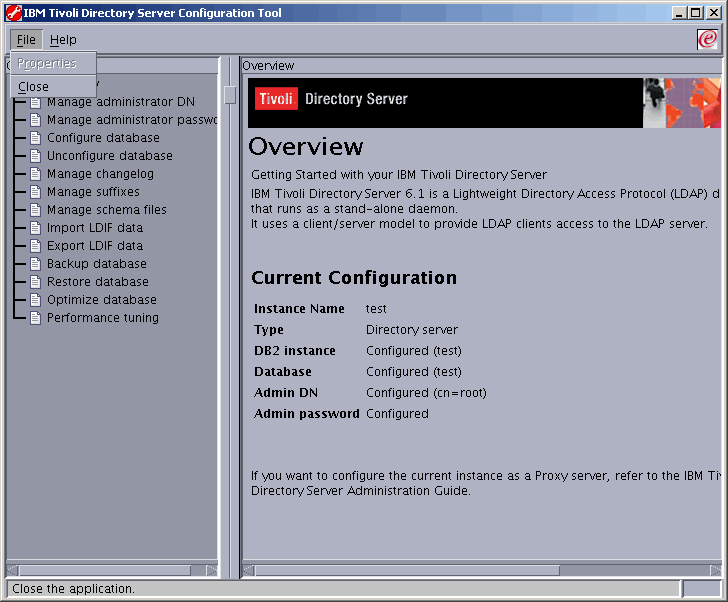Open Manage schema files task
The width and height of the screenshot is (728, 602).
(x=106, y=210)
